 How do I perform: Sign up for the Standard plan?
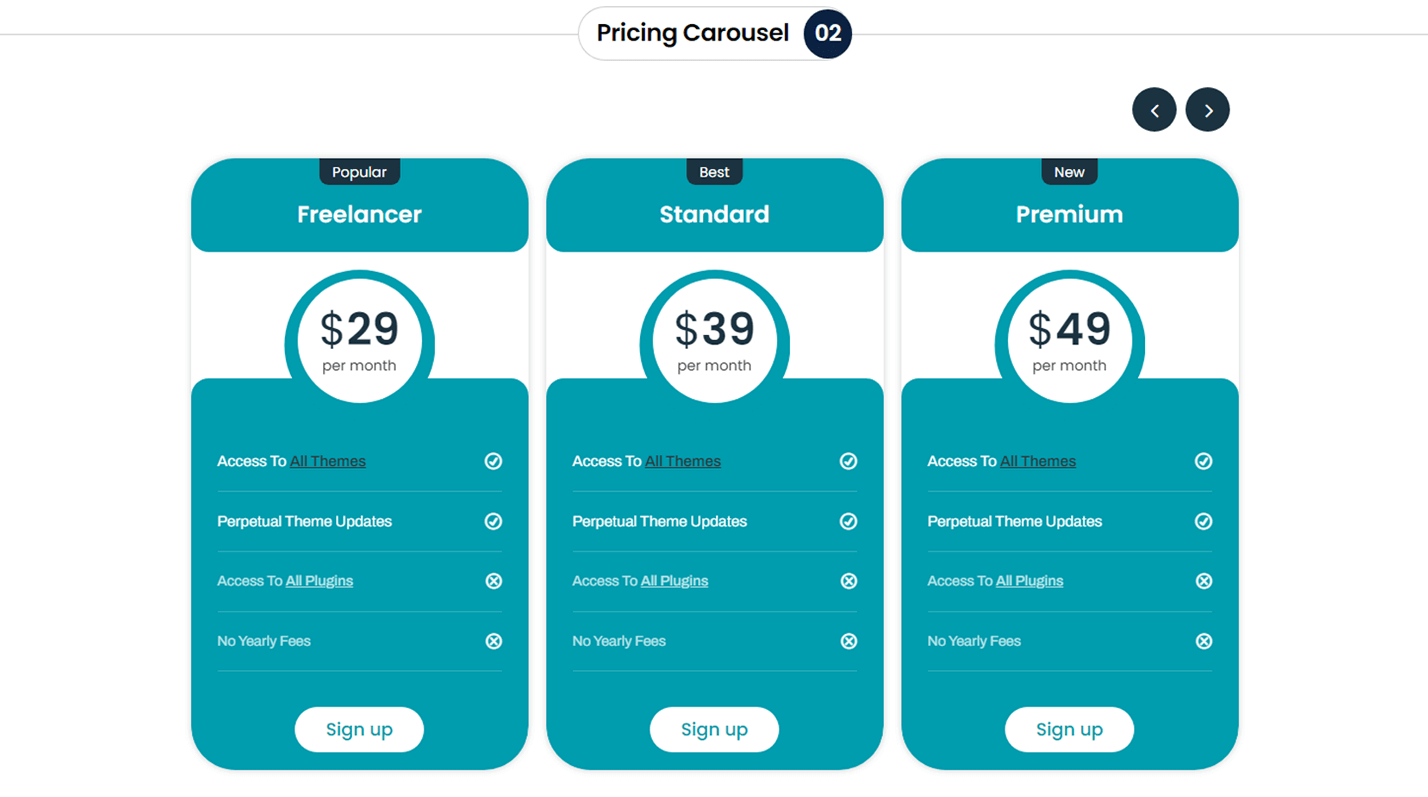[714, 729]
